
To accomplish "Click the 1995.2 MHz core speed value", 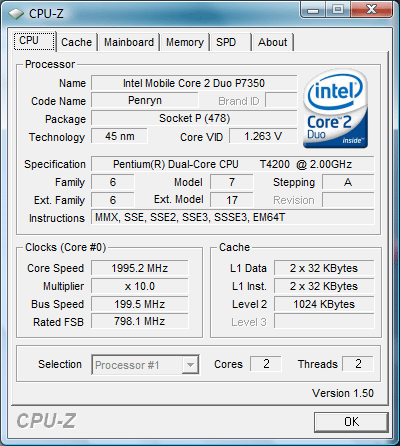I will point(140,268).
